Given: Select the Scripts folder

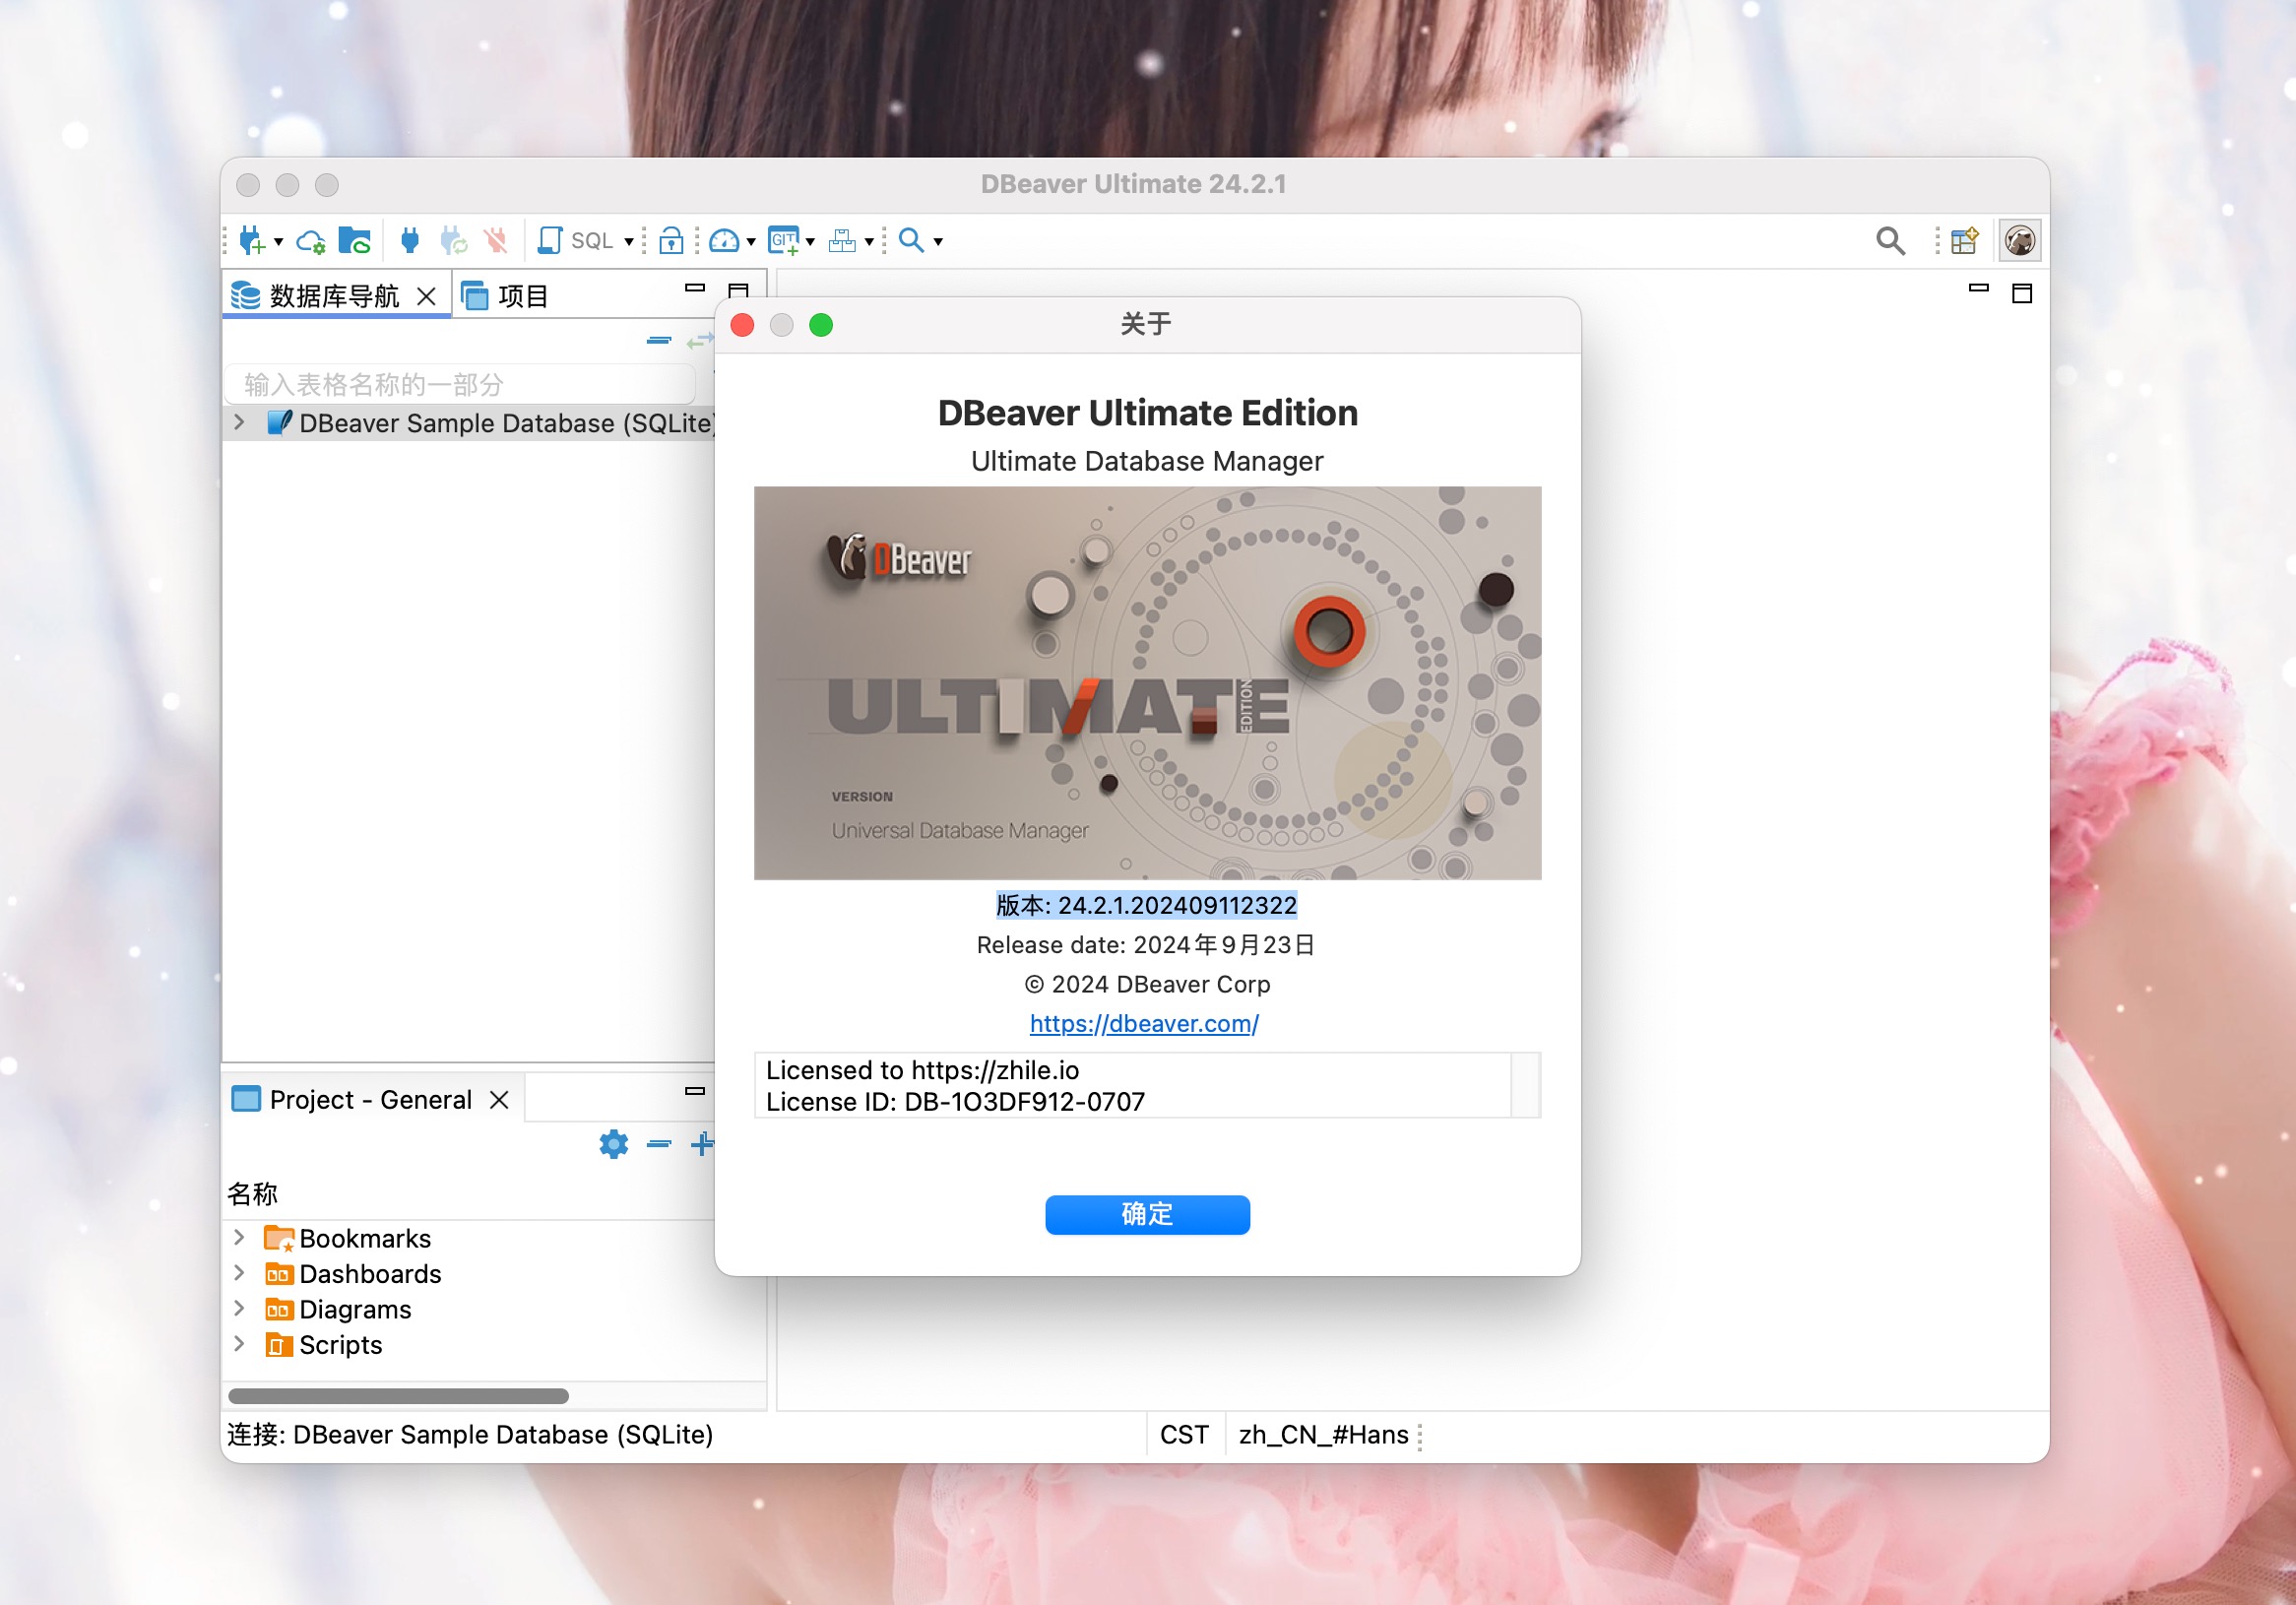Looking at the screenshot, I should pyautogui.click(x=324, y=1345).
